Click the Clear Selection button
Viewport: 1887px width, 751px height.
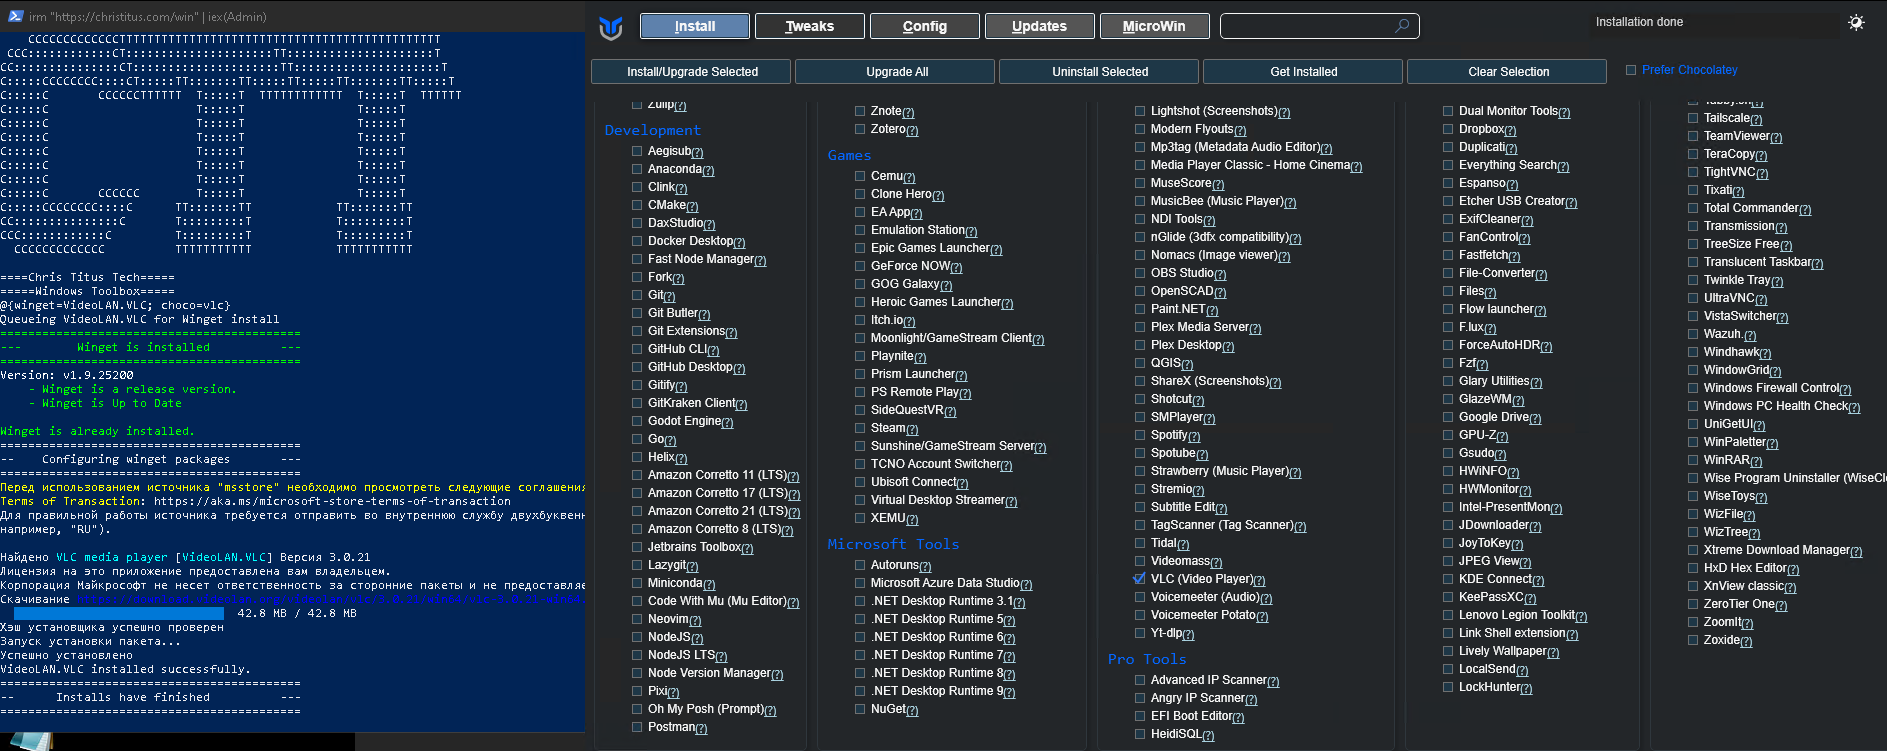(1508, 72)
